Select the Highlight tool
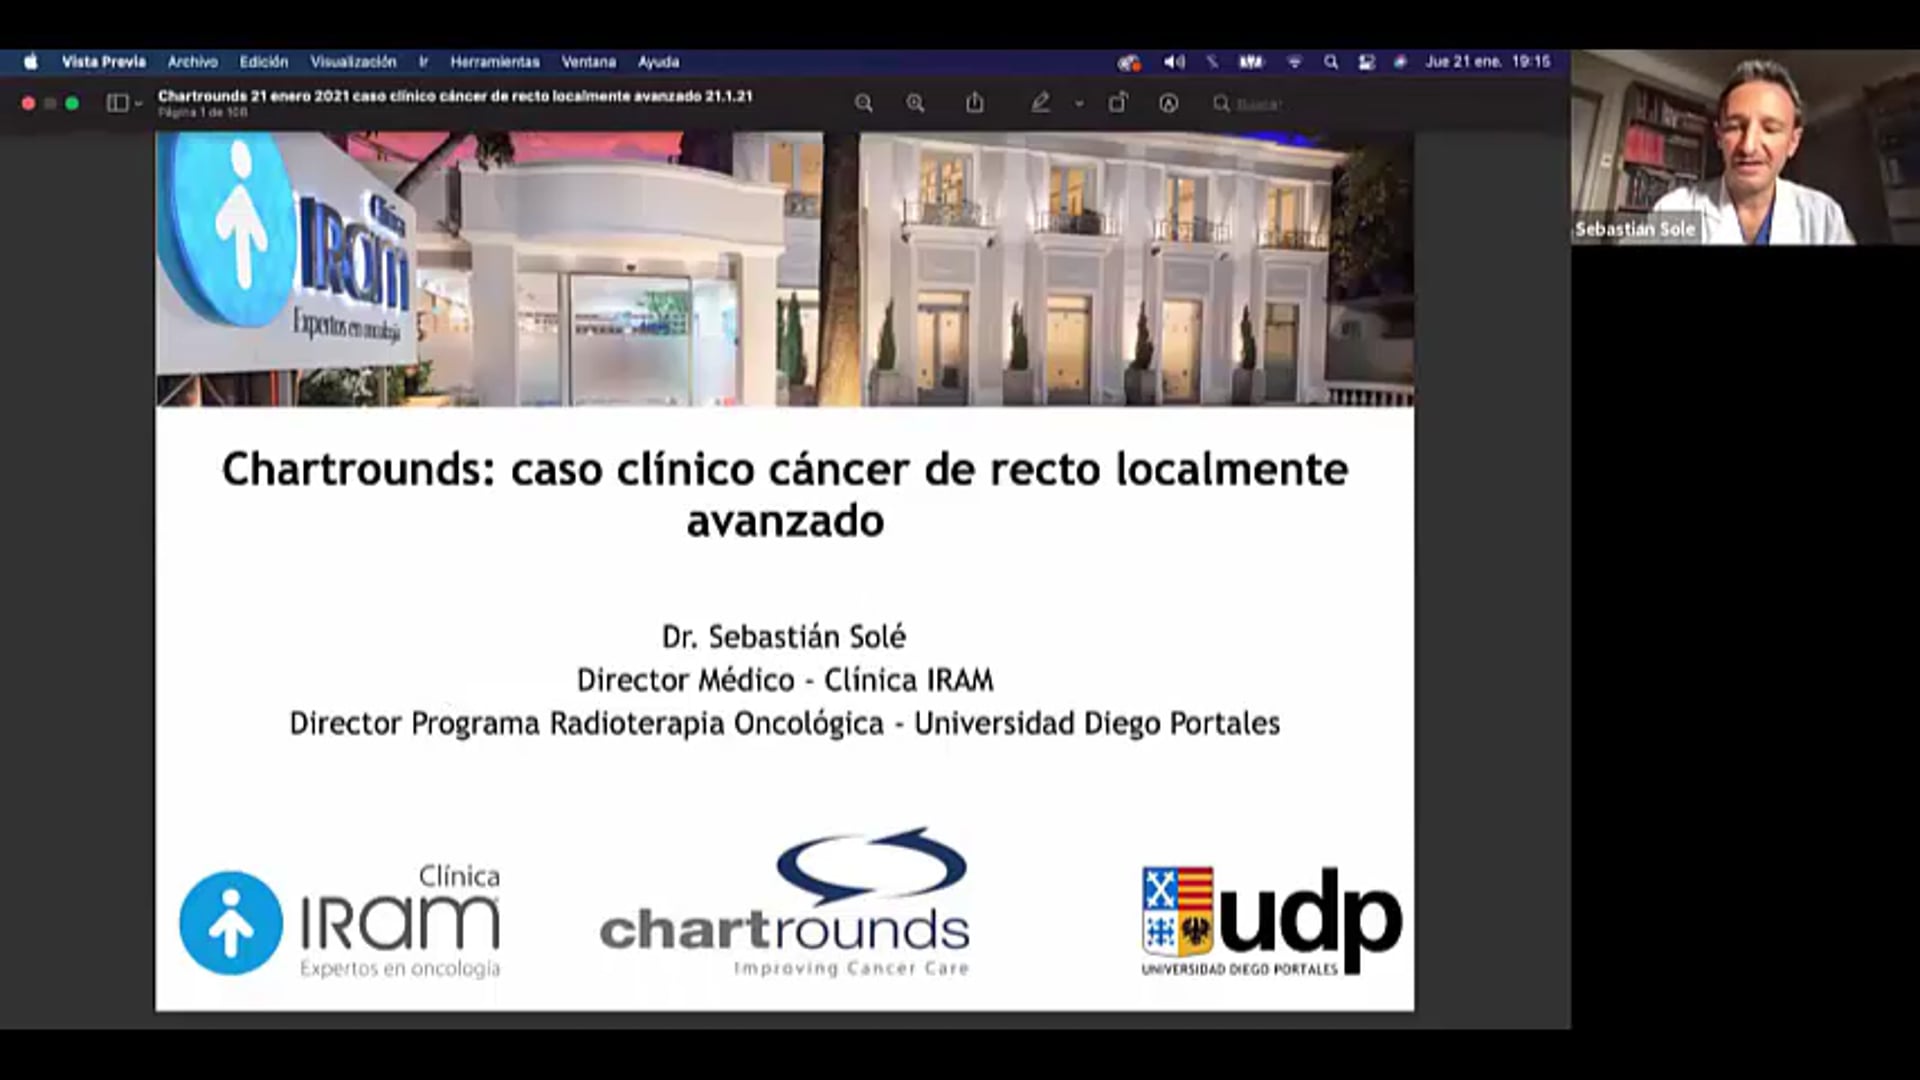 tap(1043, 103)
